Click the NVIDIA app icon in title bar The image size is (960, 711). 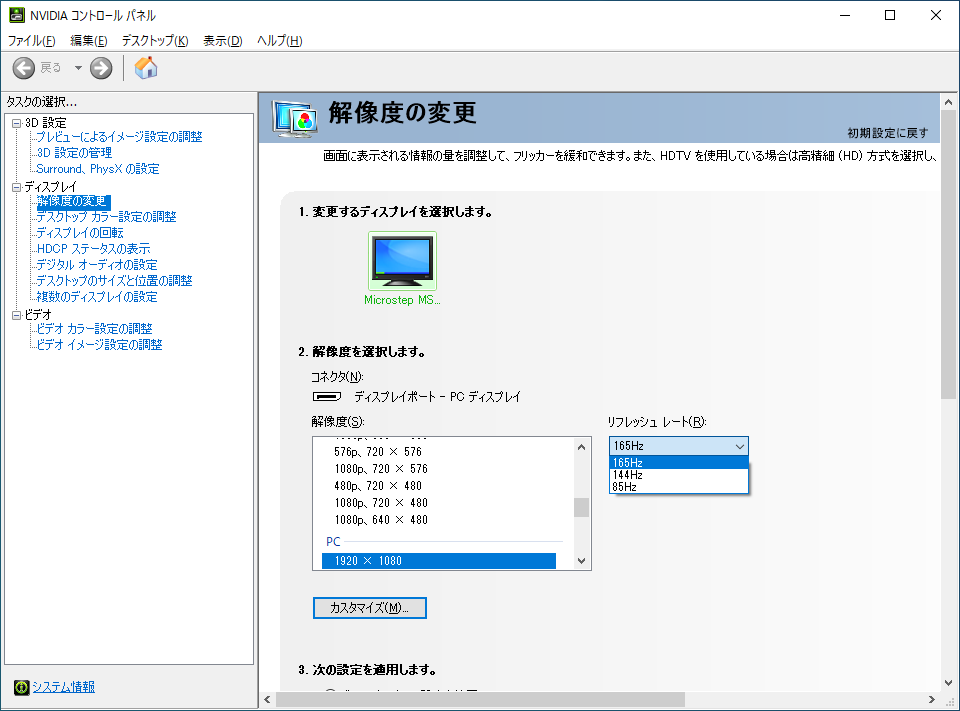(x=17, y=15)
